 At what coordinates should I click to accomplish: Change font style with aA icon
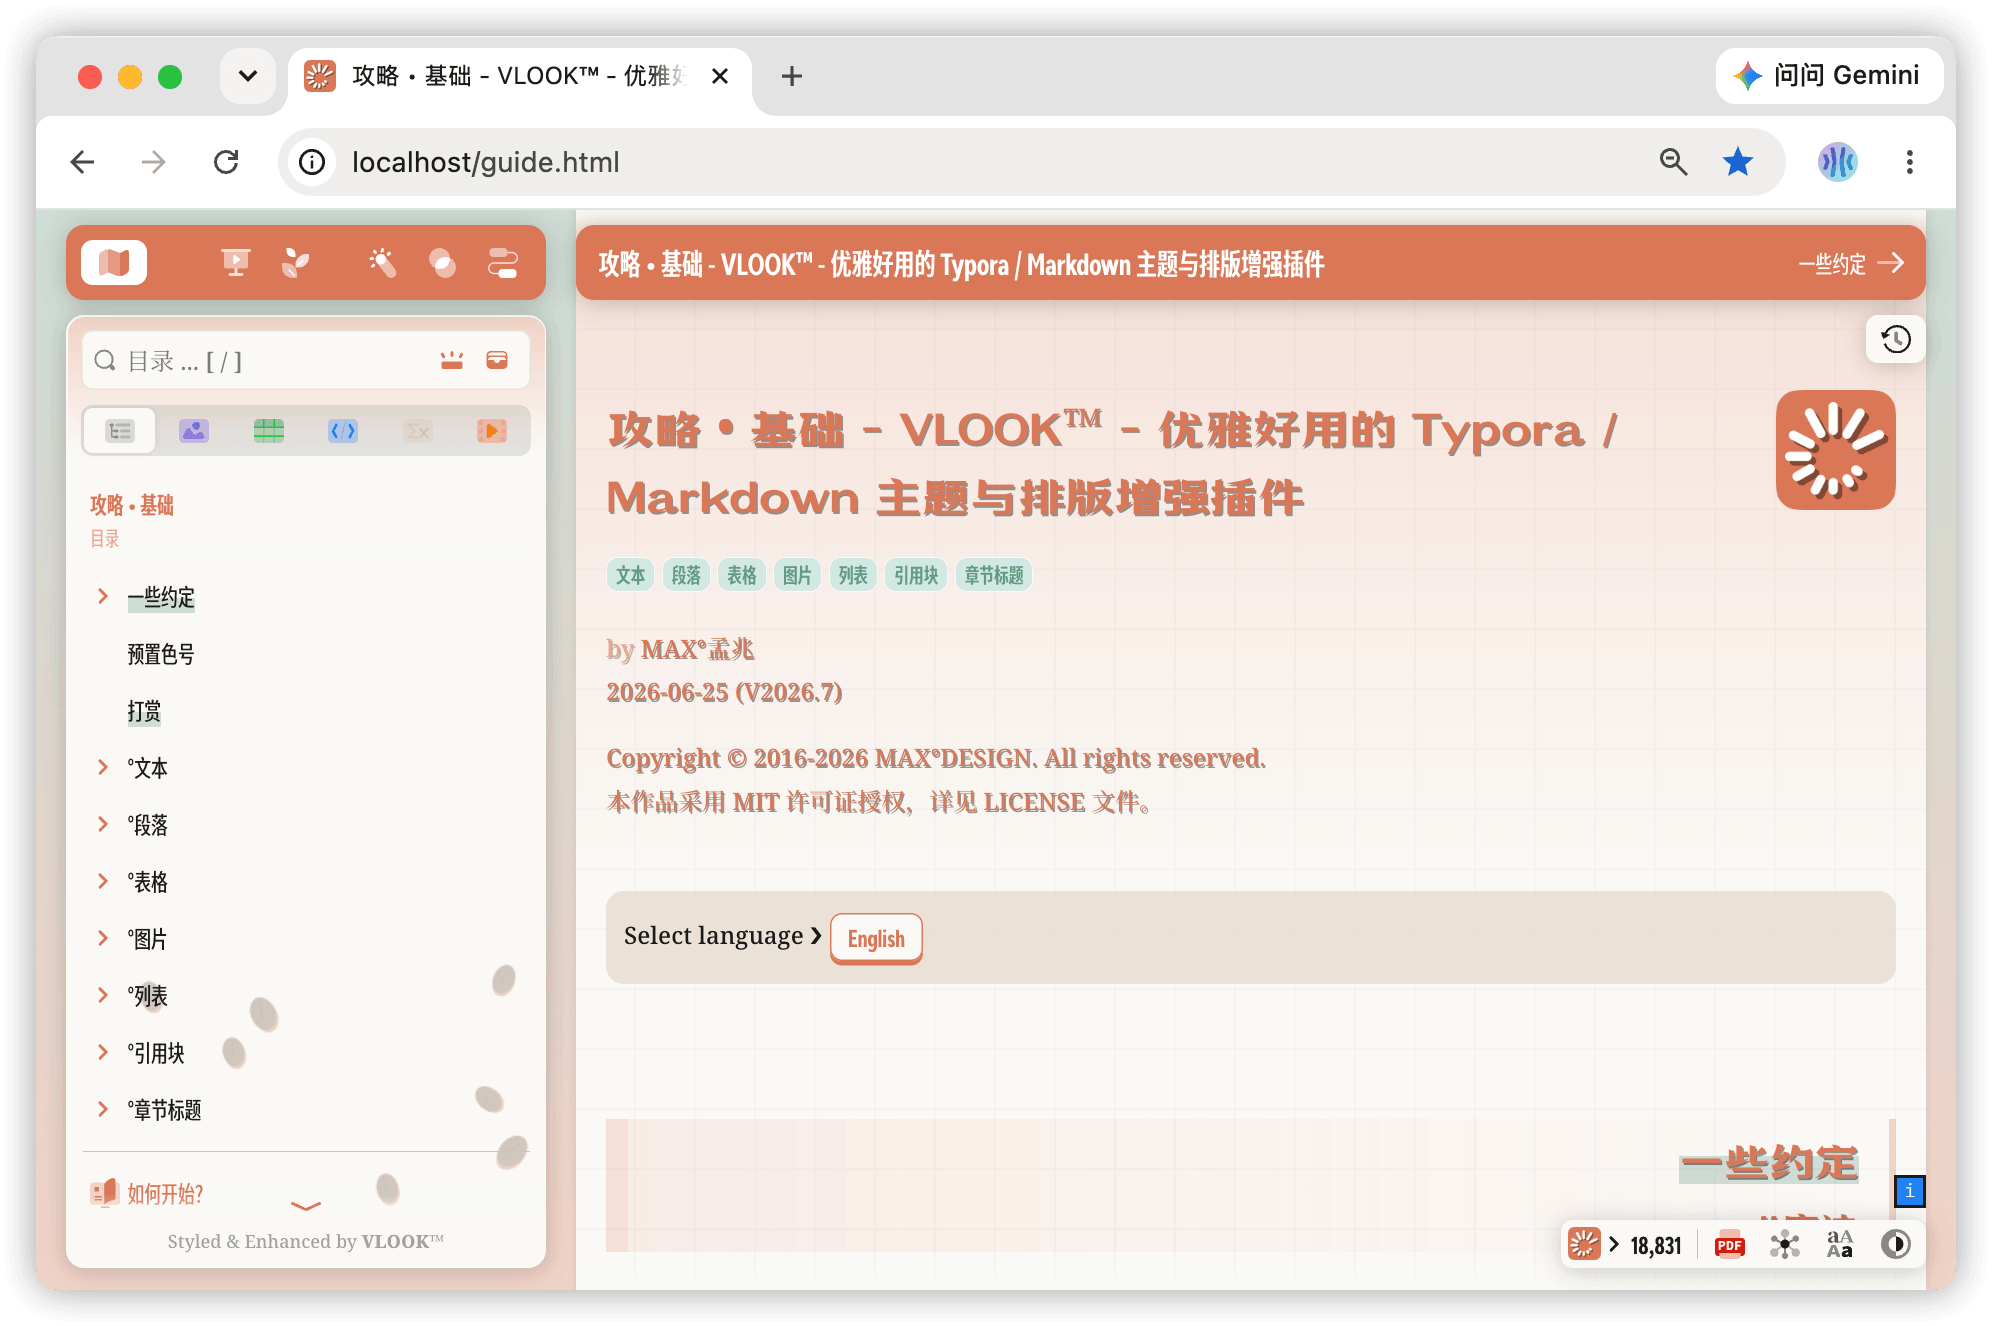coord(1840,1244)
